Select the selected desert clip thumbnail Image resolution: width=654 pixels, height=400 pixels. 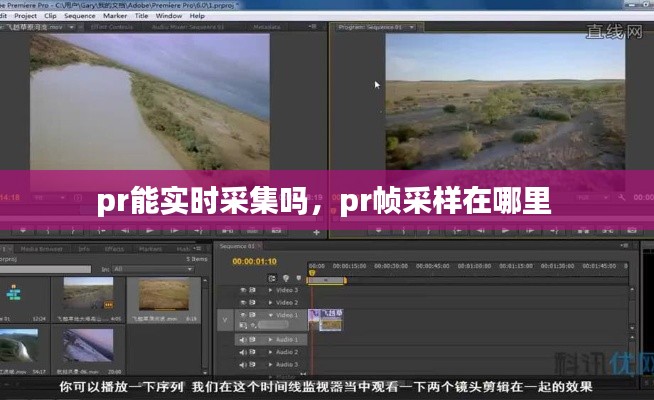(x=164, y=295)
